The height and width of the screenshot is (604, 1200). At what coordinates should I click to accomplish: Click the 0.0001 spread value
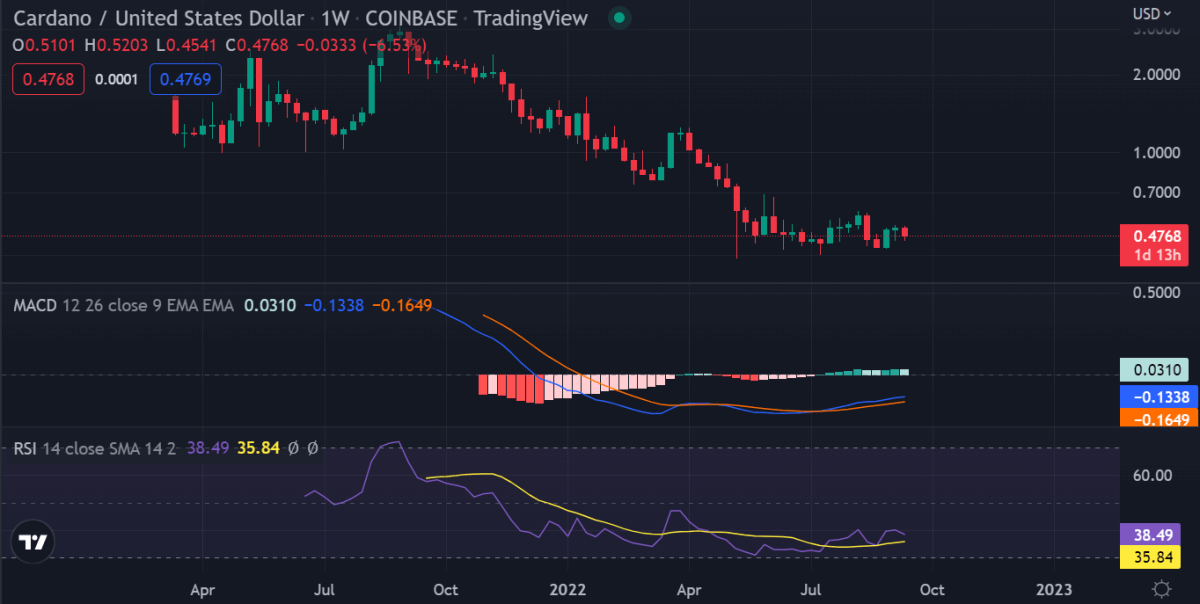point(115,80)
